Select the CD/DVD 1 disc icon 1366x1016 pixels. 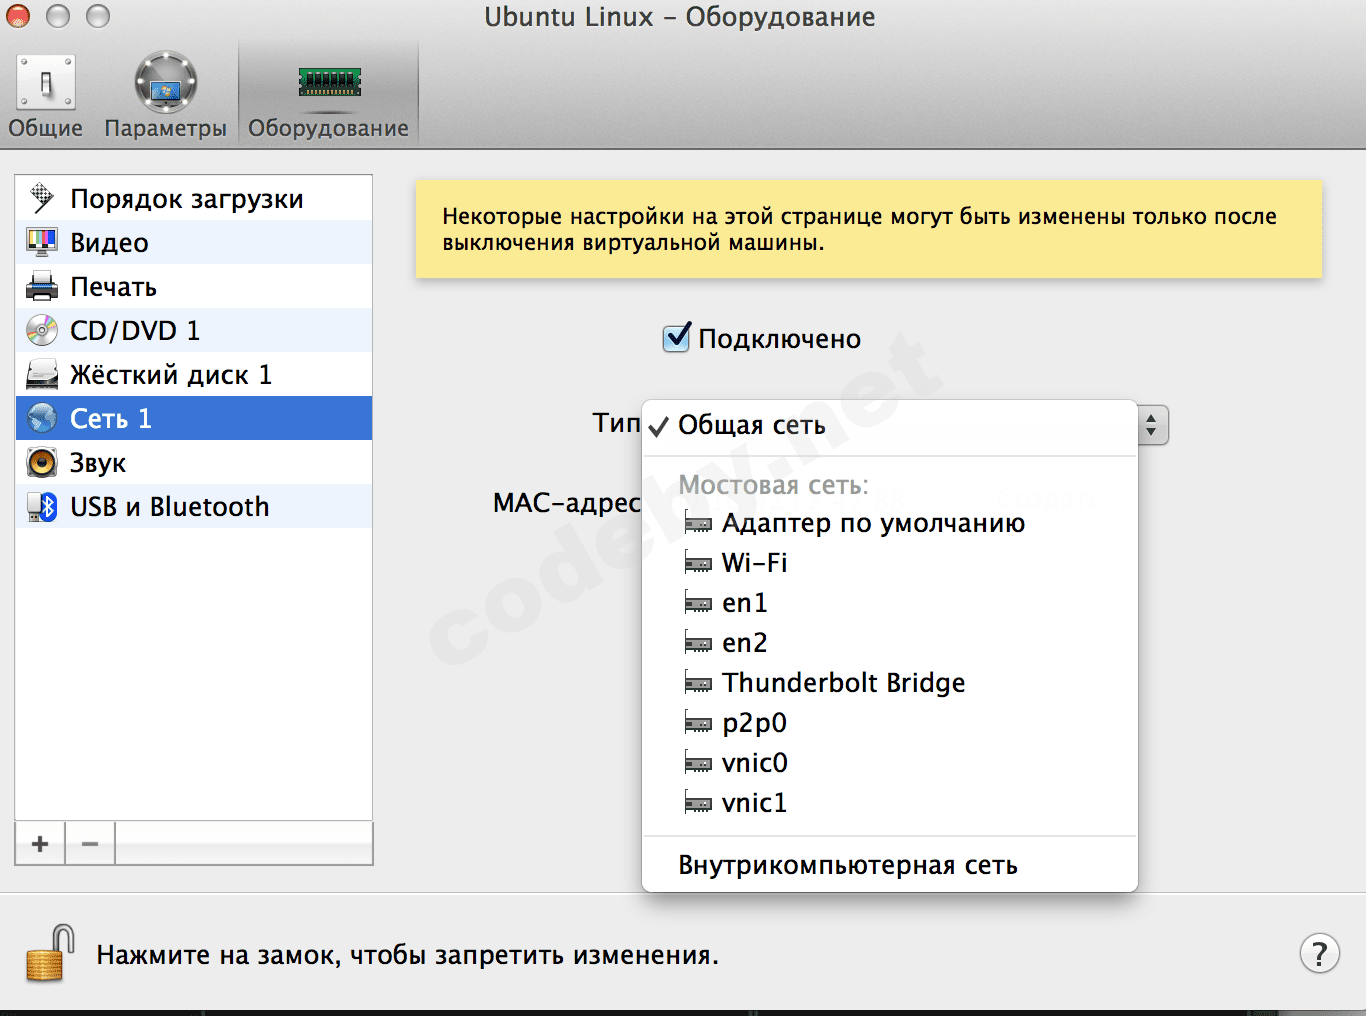tap(42, 331)
